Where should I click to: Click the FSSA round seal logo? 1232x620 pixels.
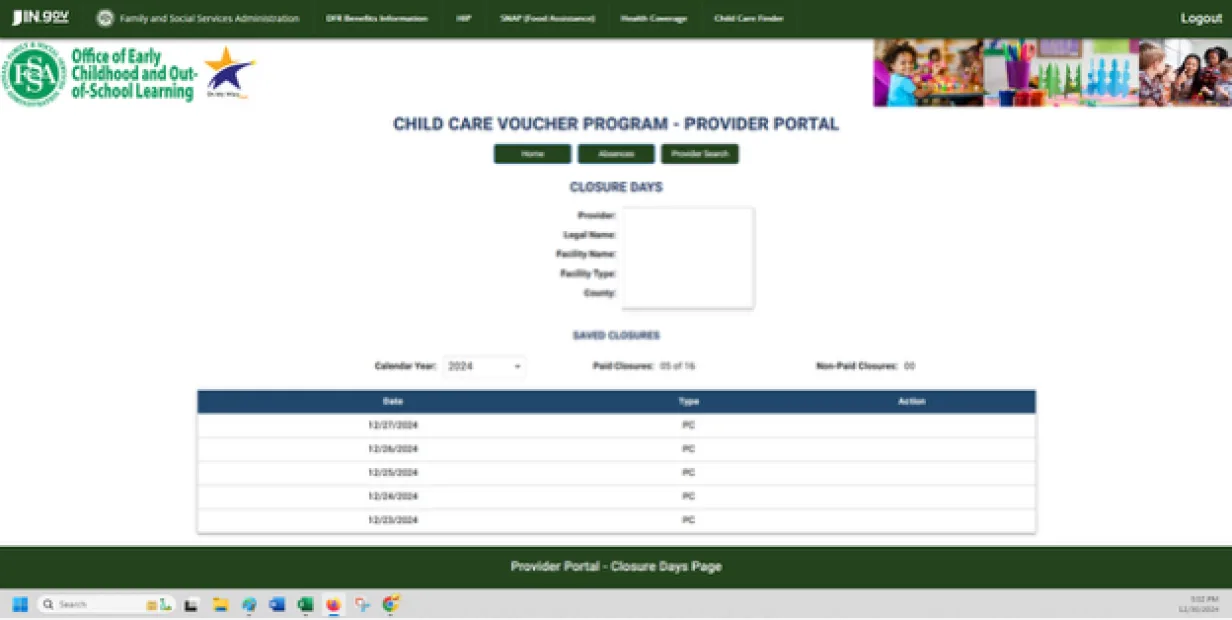34,74
